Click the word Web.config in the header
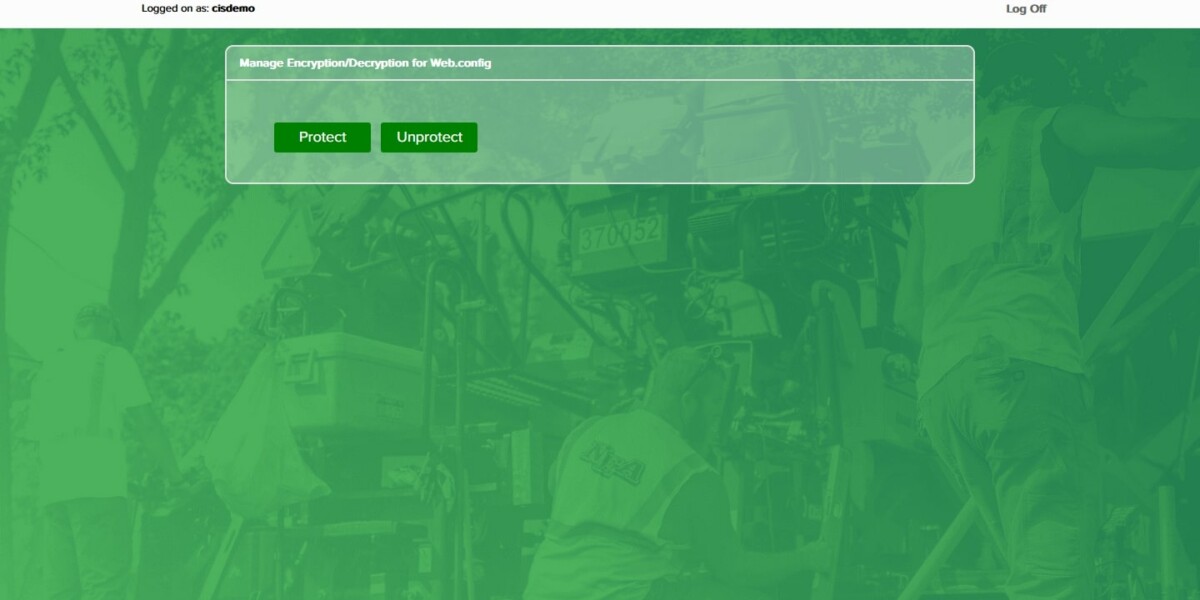This screenshot has height=600, width=1200. (461, 63)
